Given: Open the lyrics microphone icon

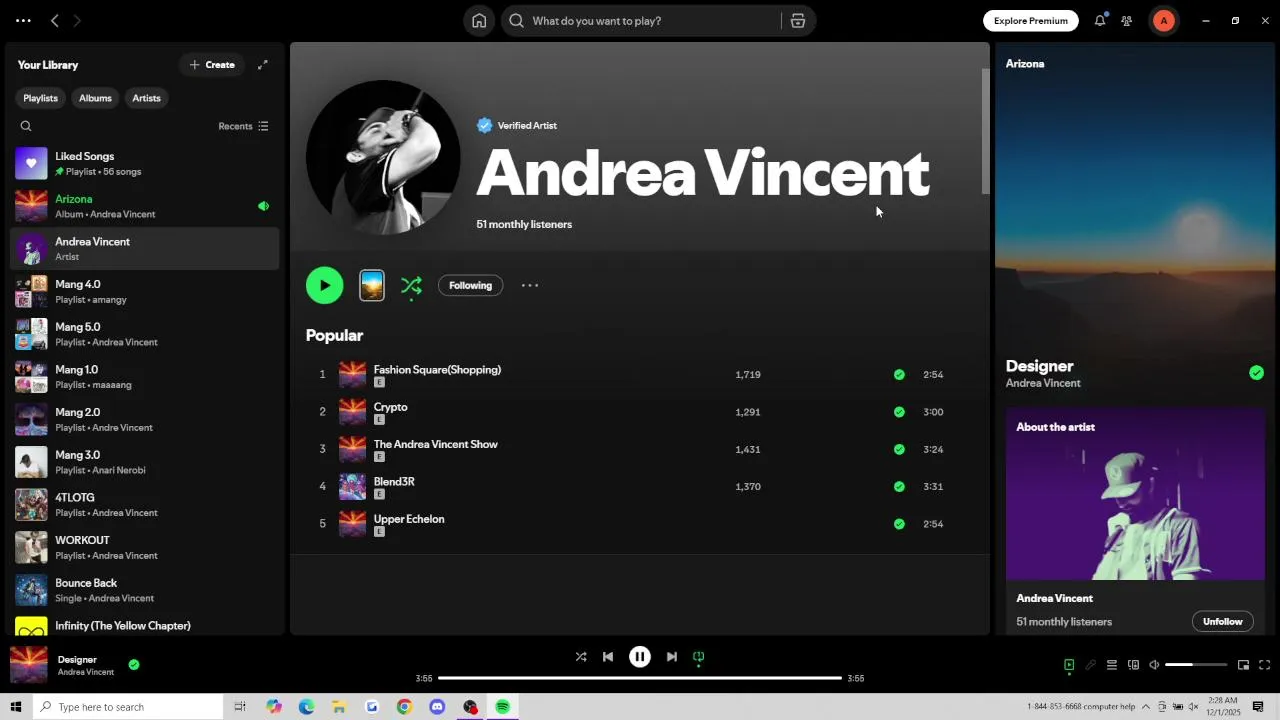Looking at the screenshot, I should (x=1090, y=665).
